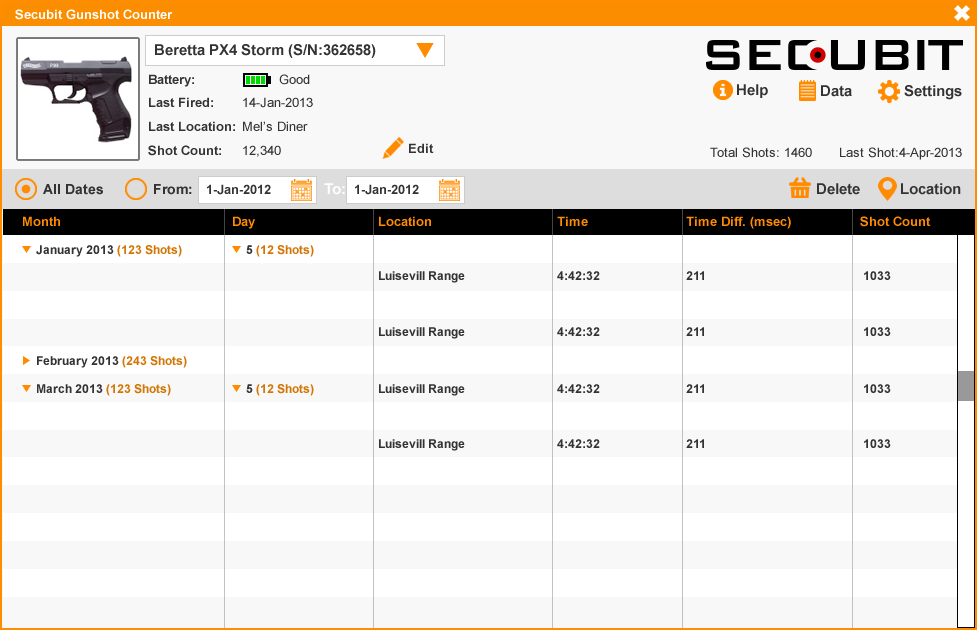Open the From date calendar picker
977x630 pixels.
click(302, 190)
